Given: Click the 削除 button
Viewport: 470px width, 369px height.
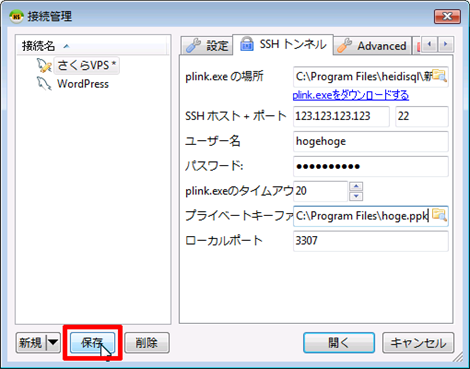Looking at the screenshot, I should [147, 342].
